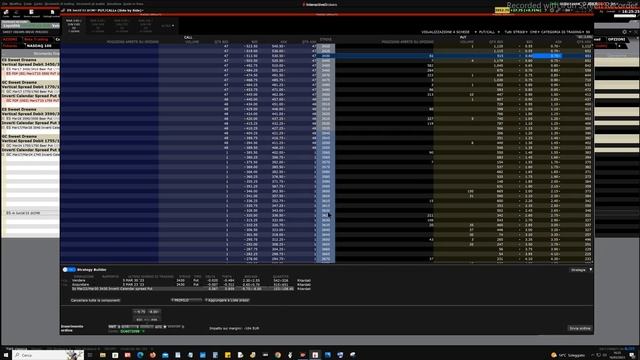
Task: Open the PUT/CALL view dropdown
Action: tap(489, 32)
